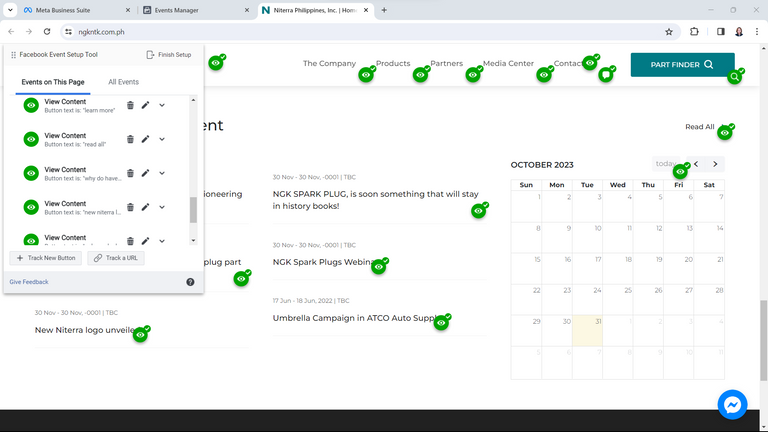
Task: Click event badge on New Niterra logo article
Action: 141,334
